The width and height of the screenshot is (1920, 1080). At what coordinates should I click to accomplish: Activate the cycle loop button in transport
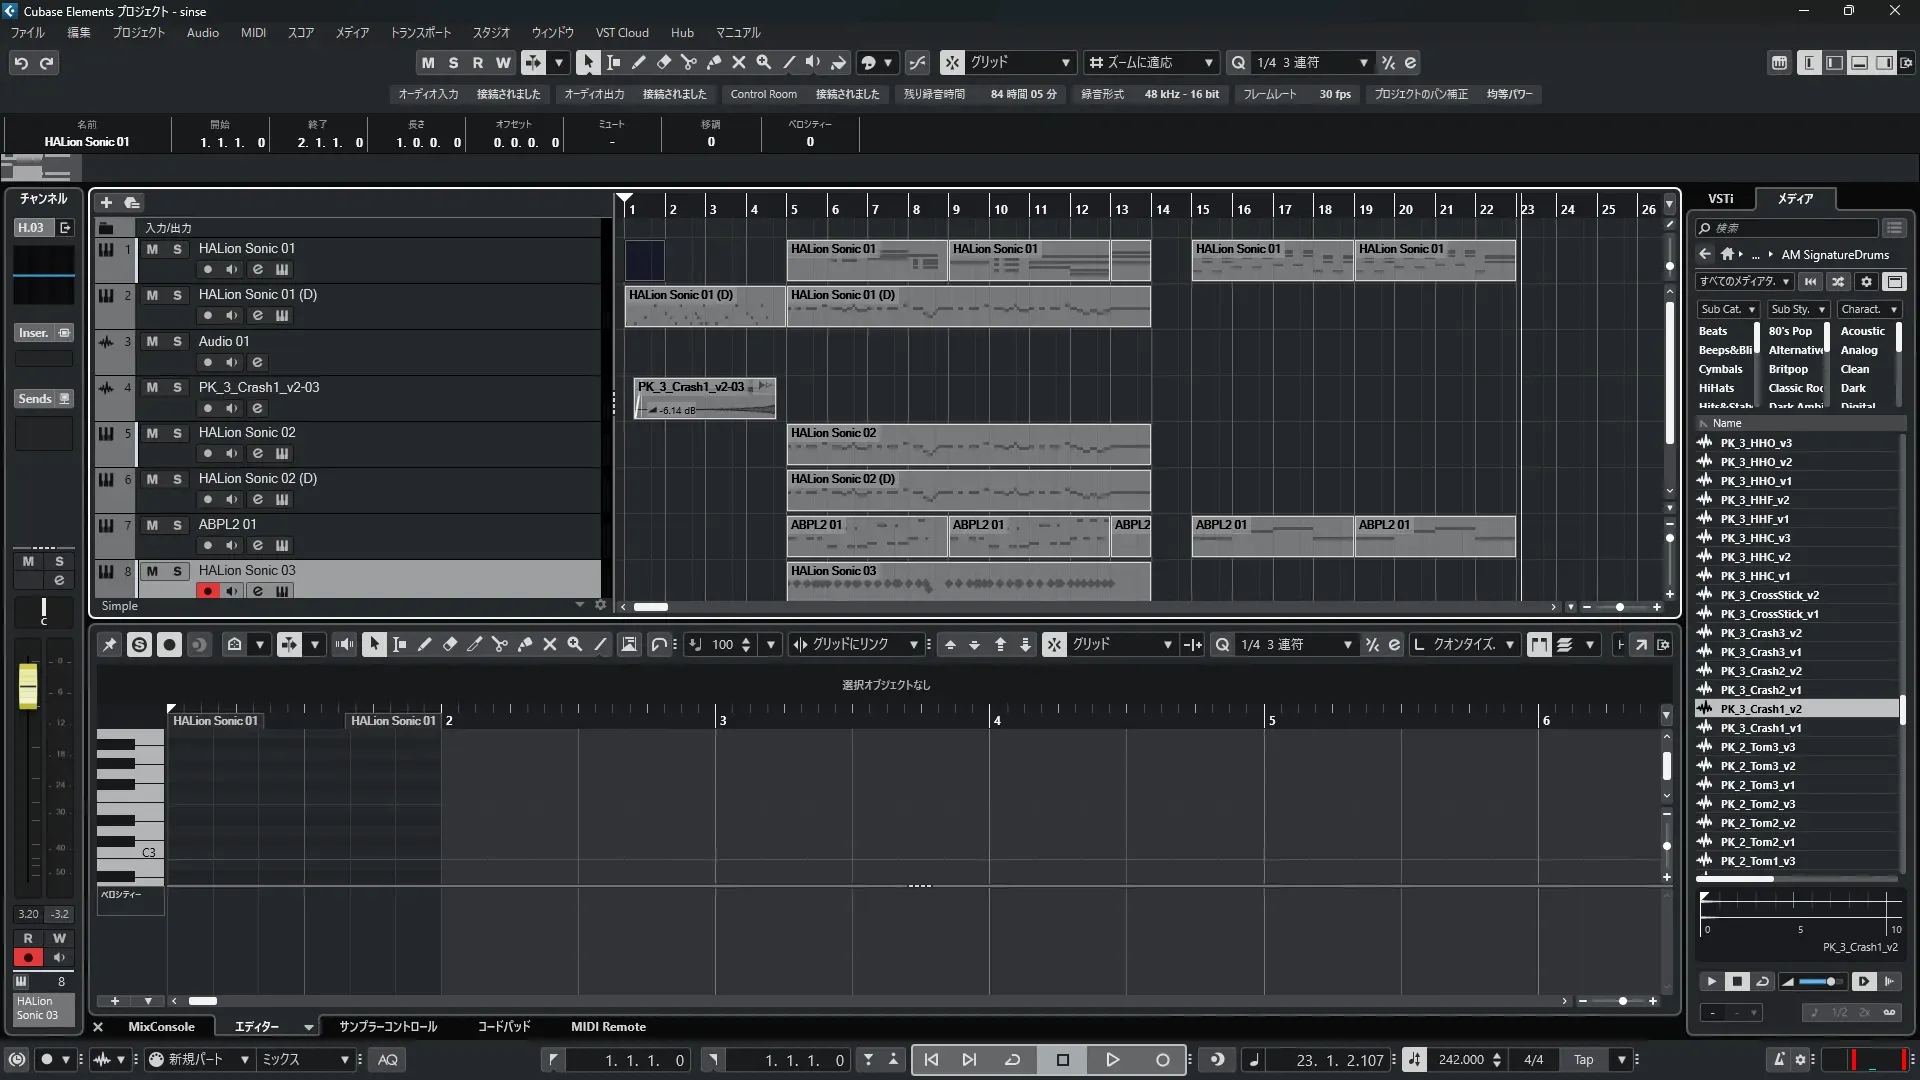1012,1060
